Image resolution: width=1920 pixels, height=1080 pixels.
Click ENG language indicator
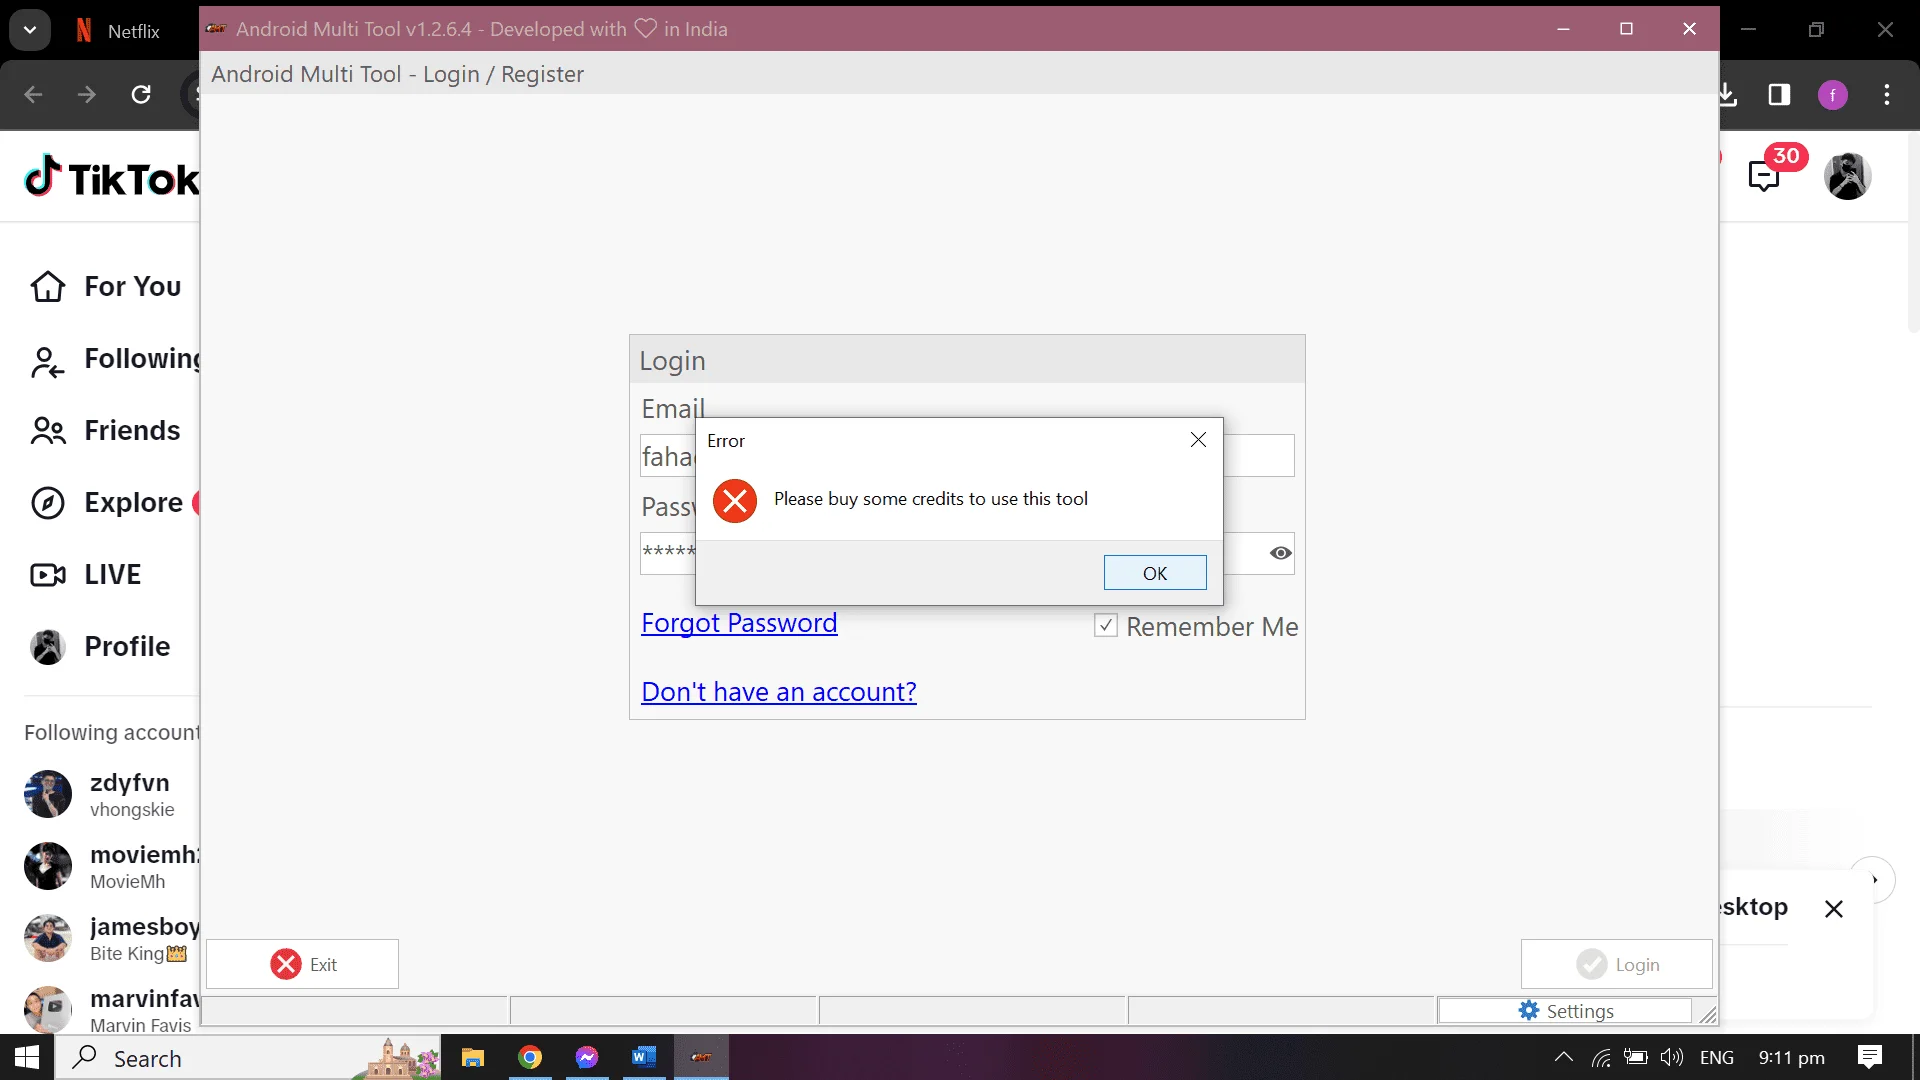point(1716,1057)
